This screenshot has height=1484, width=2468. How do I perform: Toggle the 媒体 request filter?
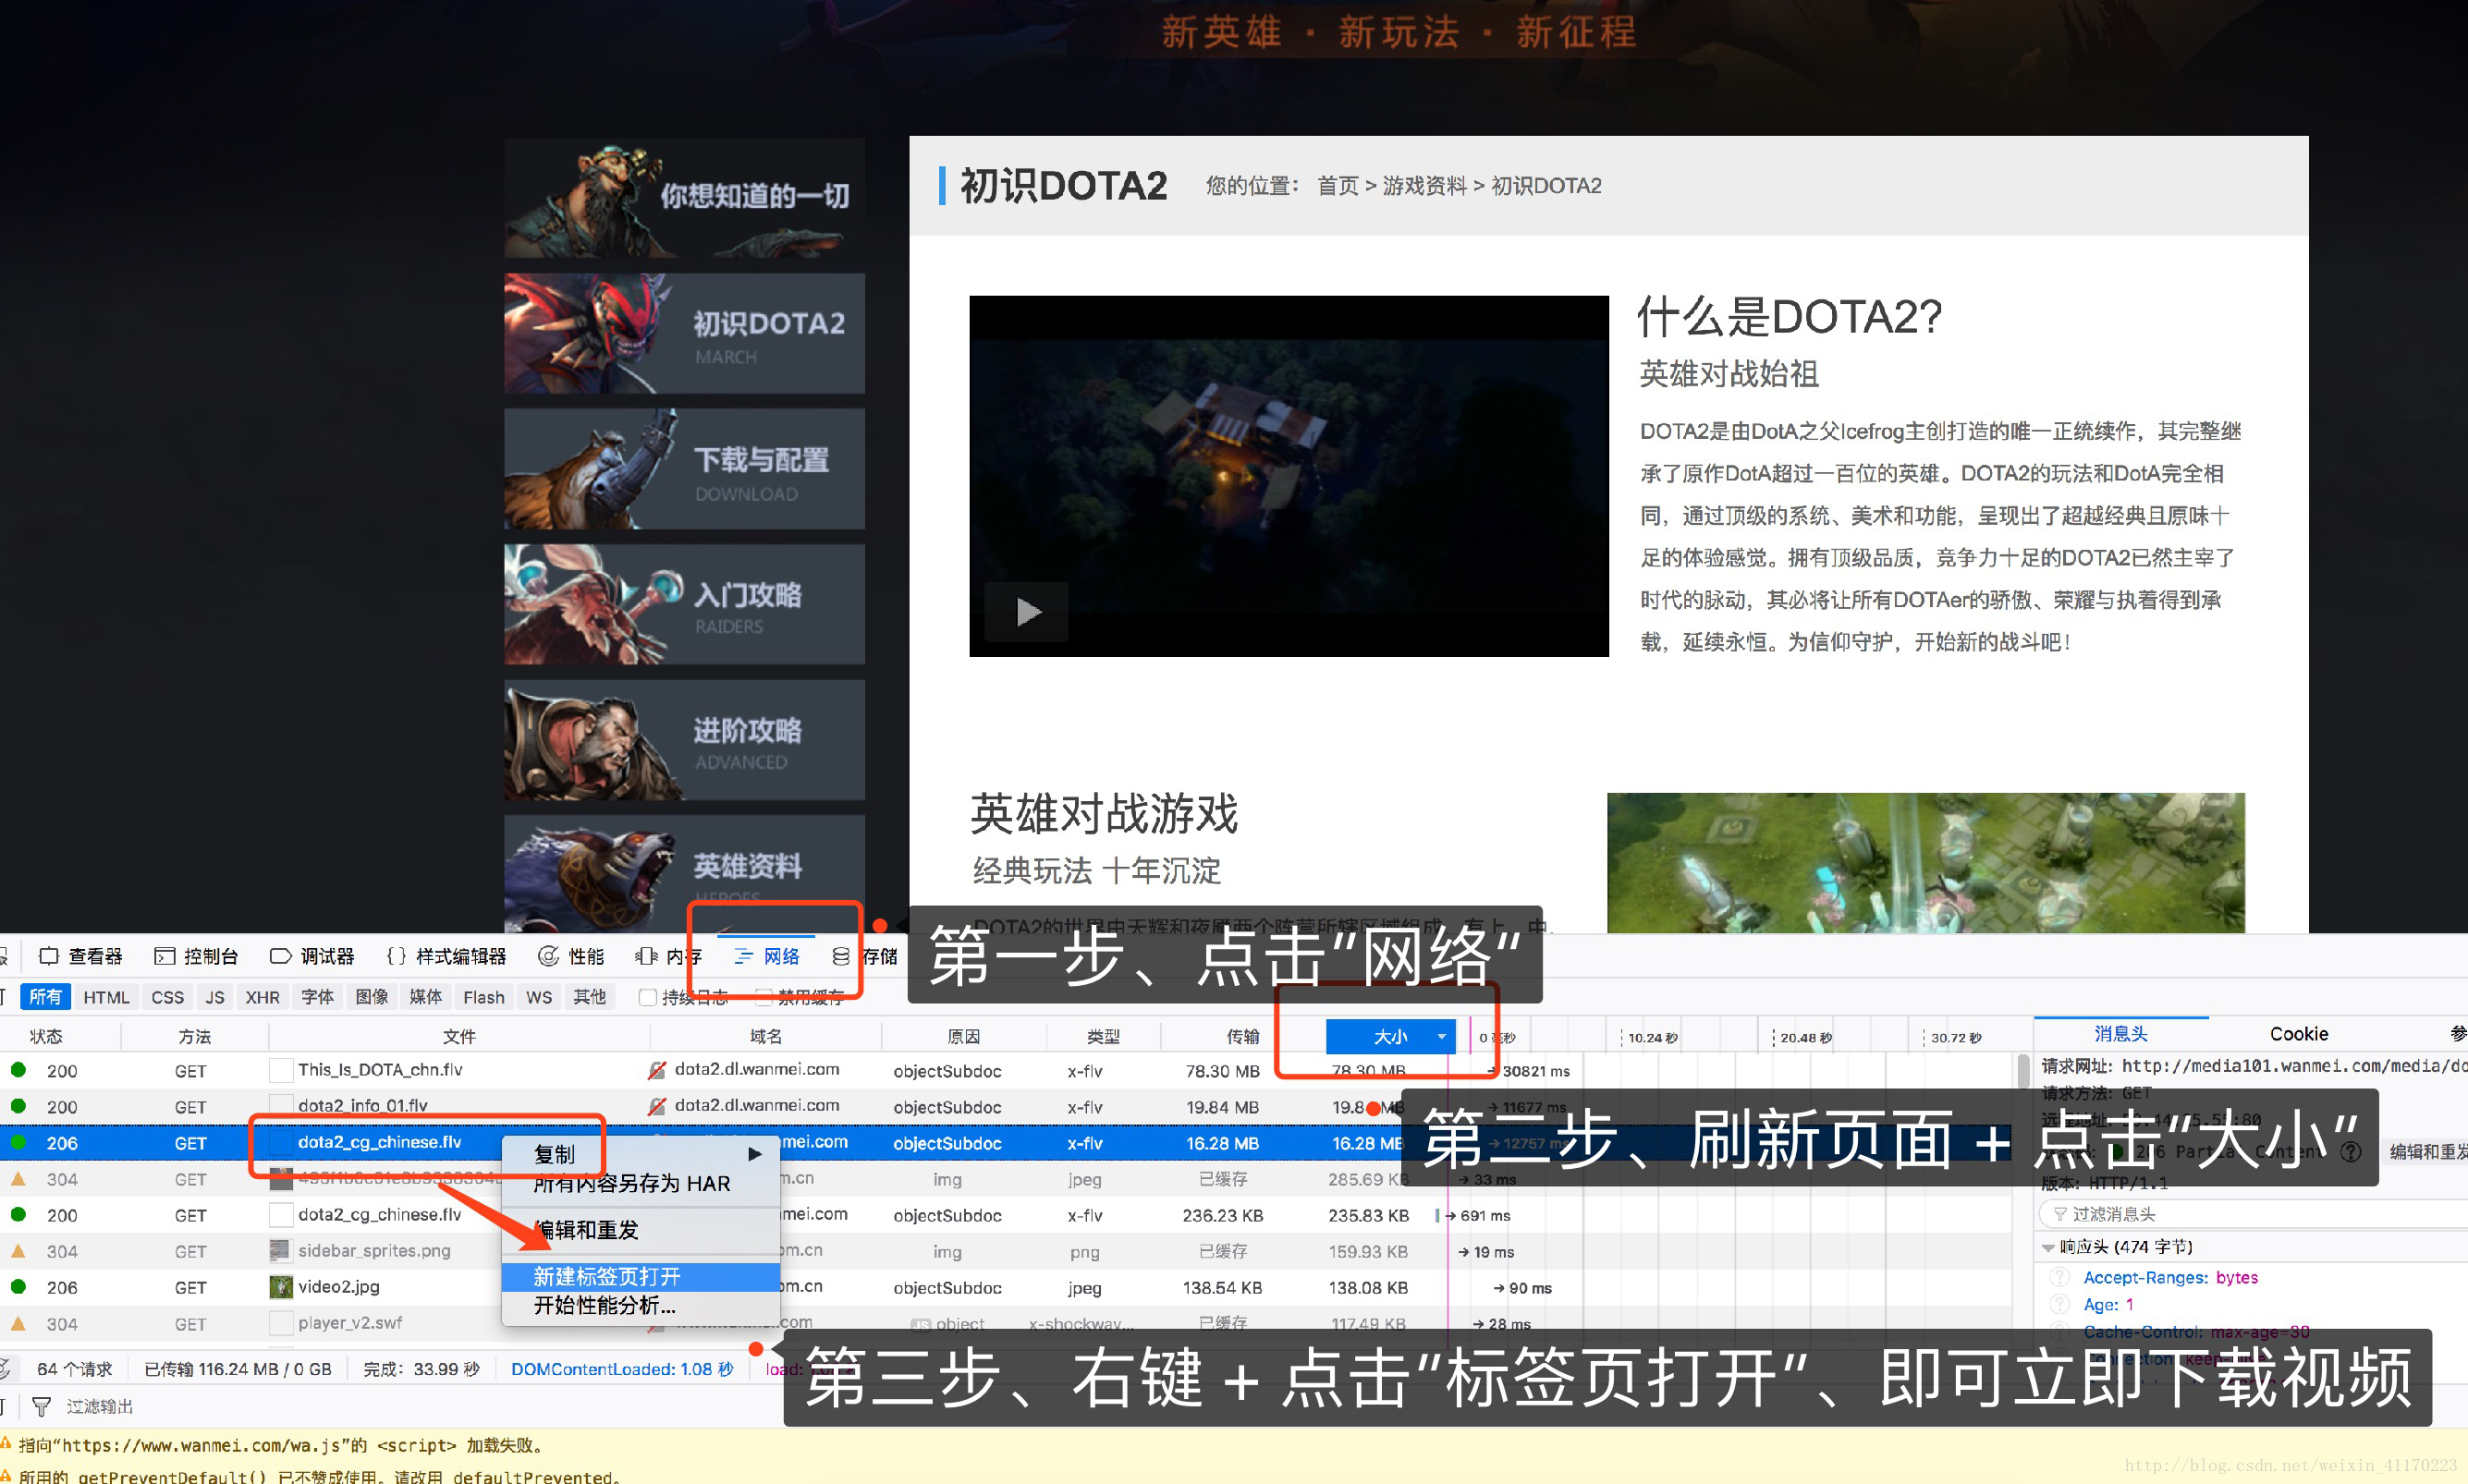pos(426,997)
